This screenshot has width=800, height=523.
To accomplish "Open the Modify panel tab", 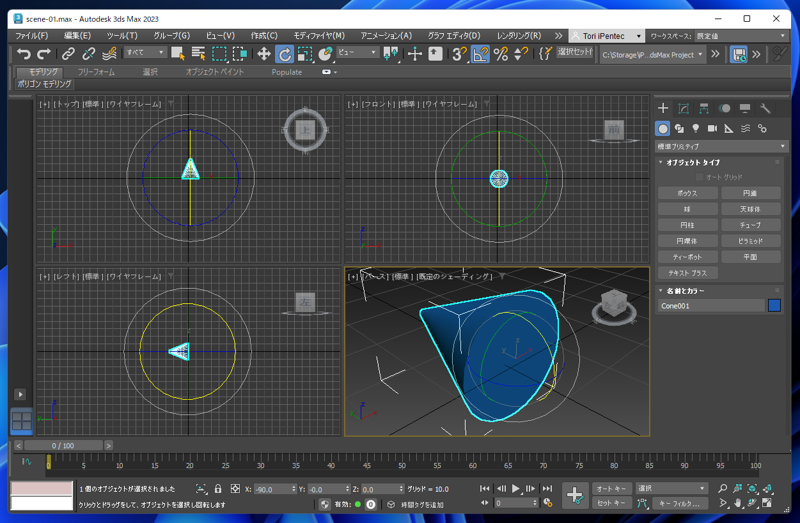I will (x=683, y=108).
